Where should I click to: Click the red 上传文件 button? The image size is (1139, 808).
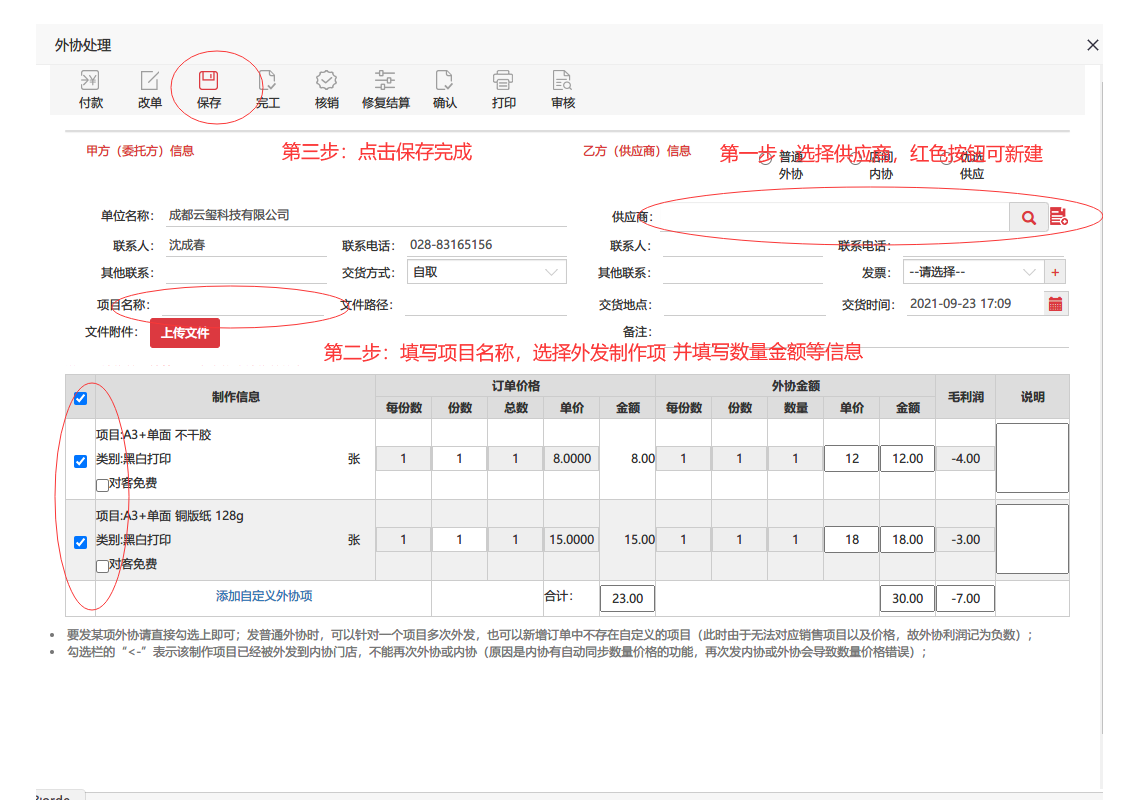(x=185, y=333)
